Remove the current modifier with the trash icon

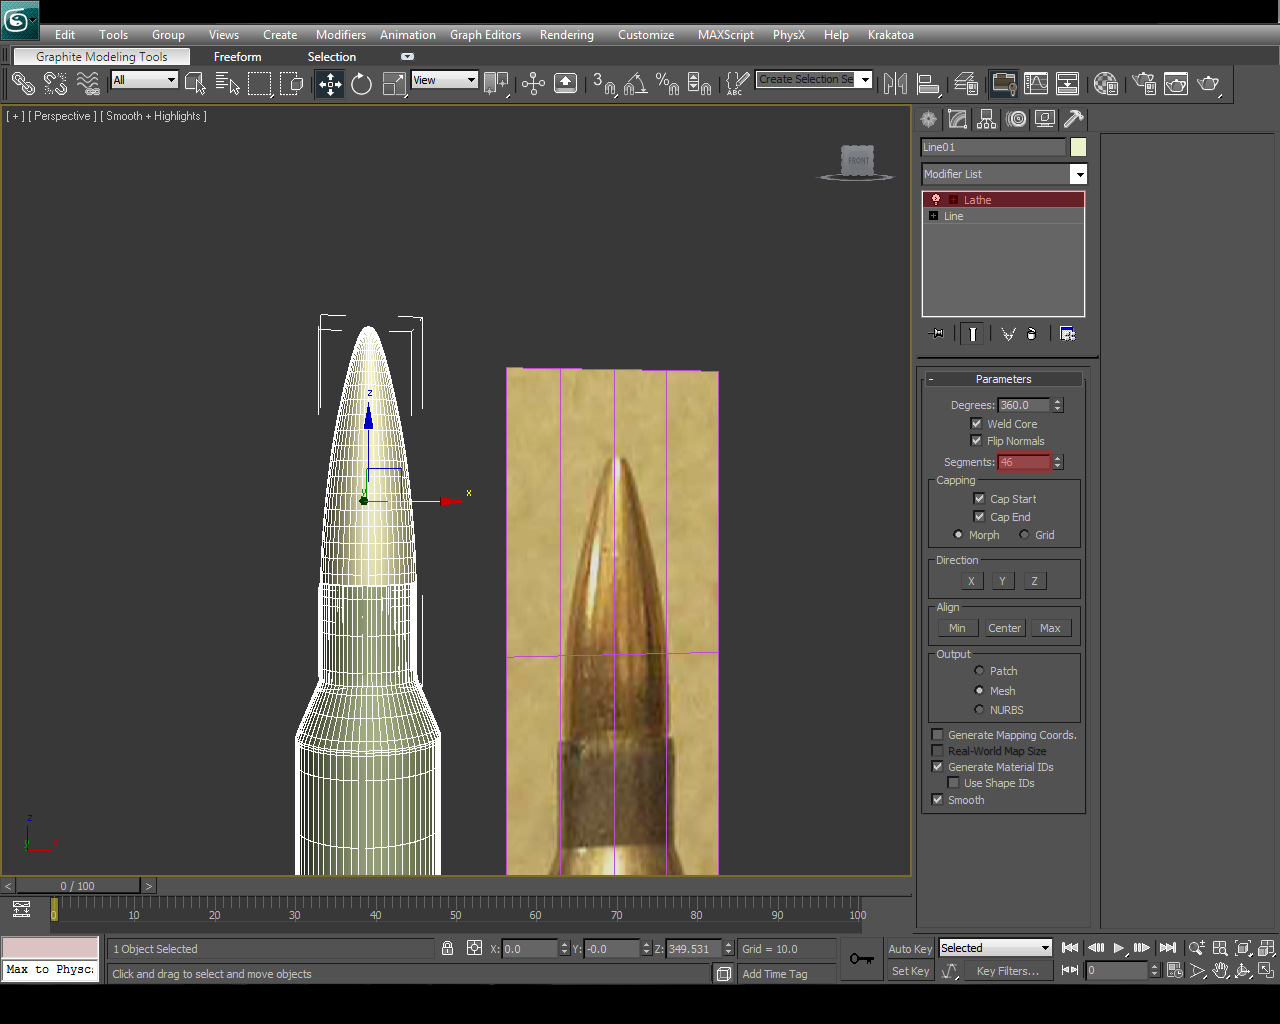tap(1031, 333)
